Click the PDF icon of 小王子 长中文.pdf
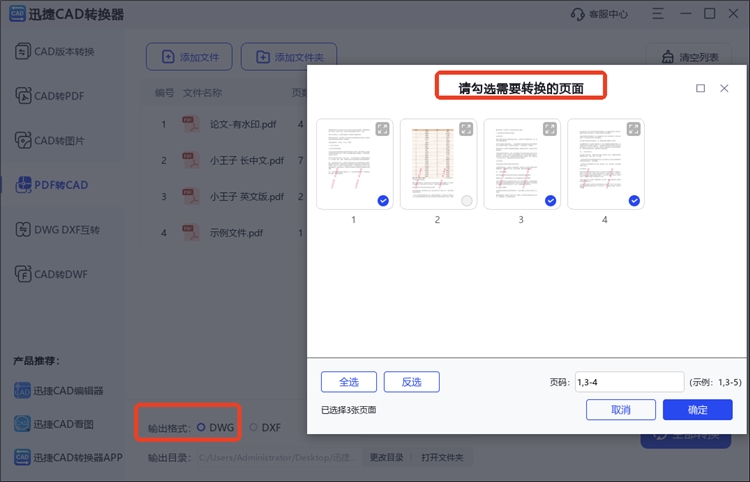Screen dimensions: 750x482 pyautogui.click(x=190, y=160)
